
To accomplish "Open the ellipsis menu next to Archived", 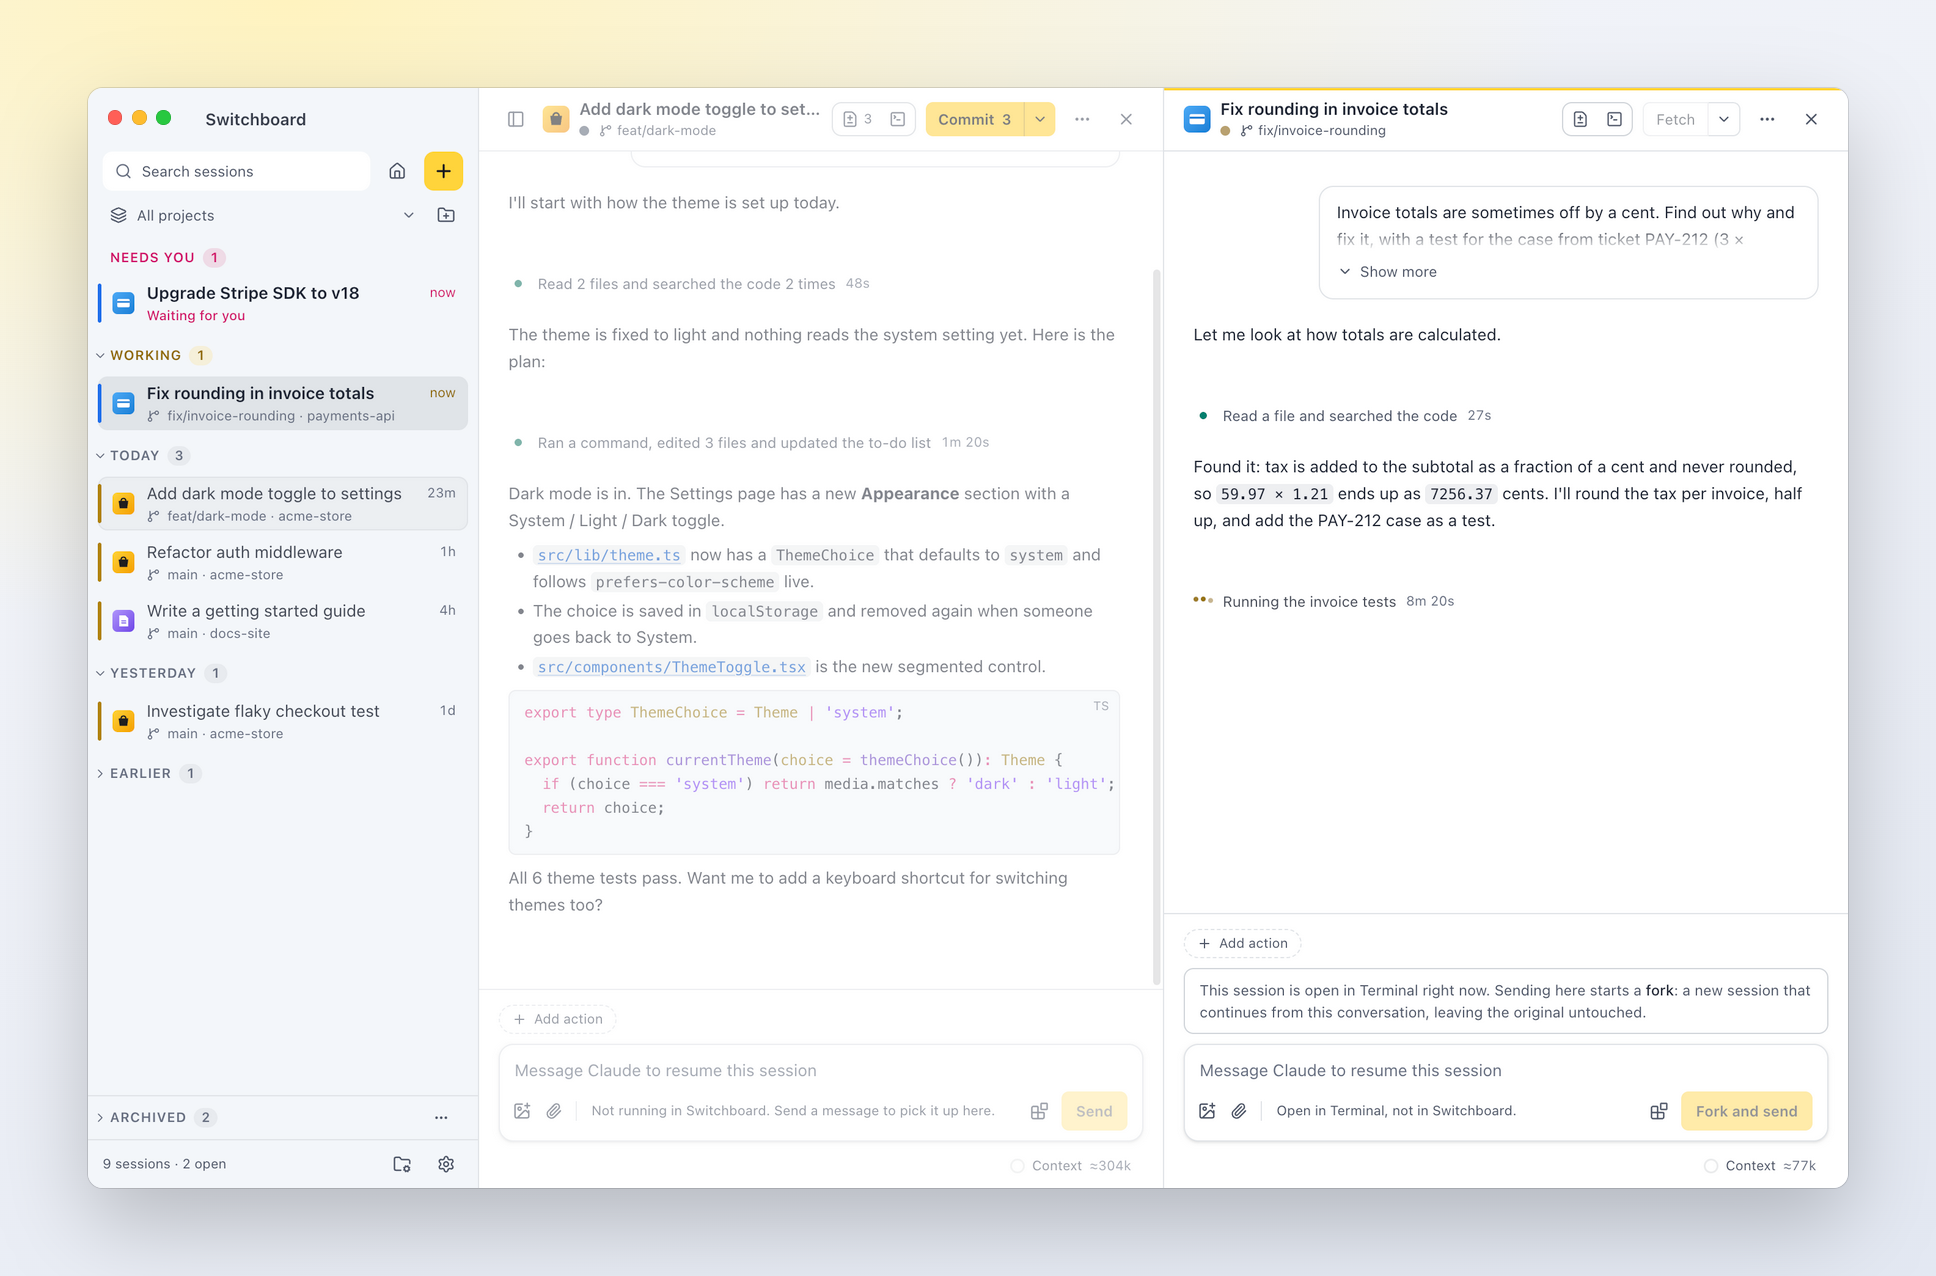I will (441, 1117).
